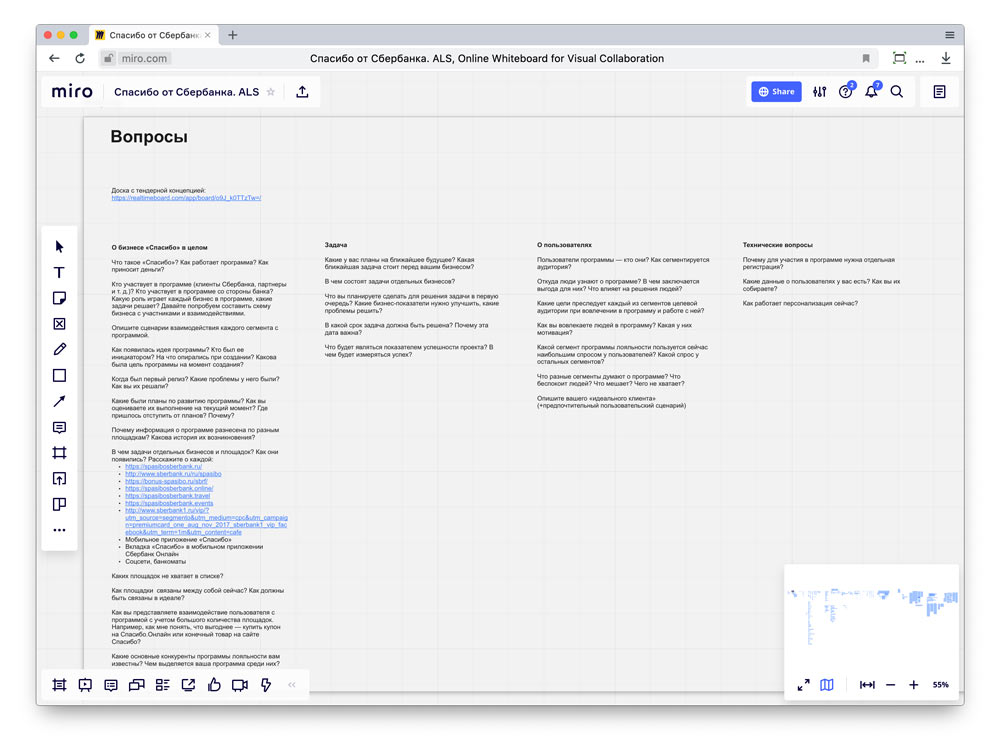
Task: Select the Pen drawing tool
Action: [59, 349]
